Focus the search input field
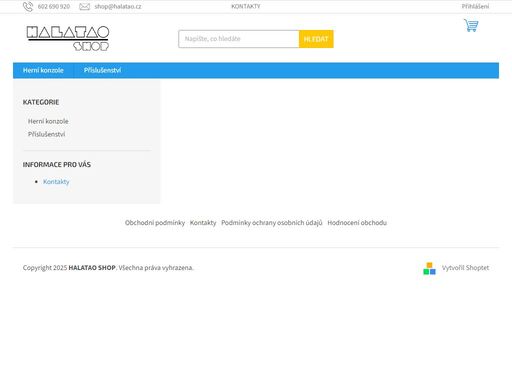 239,39
